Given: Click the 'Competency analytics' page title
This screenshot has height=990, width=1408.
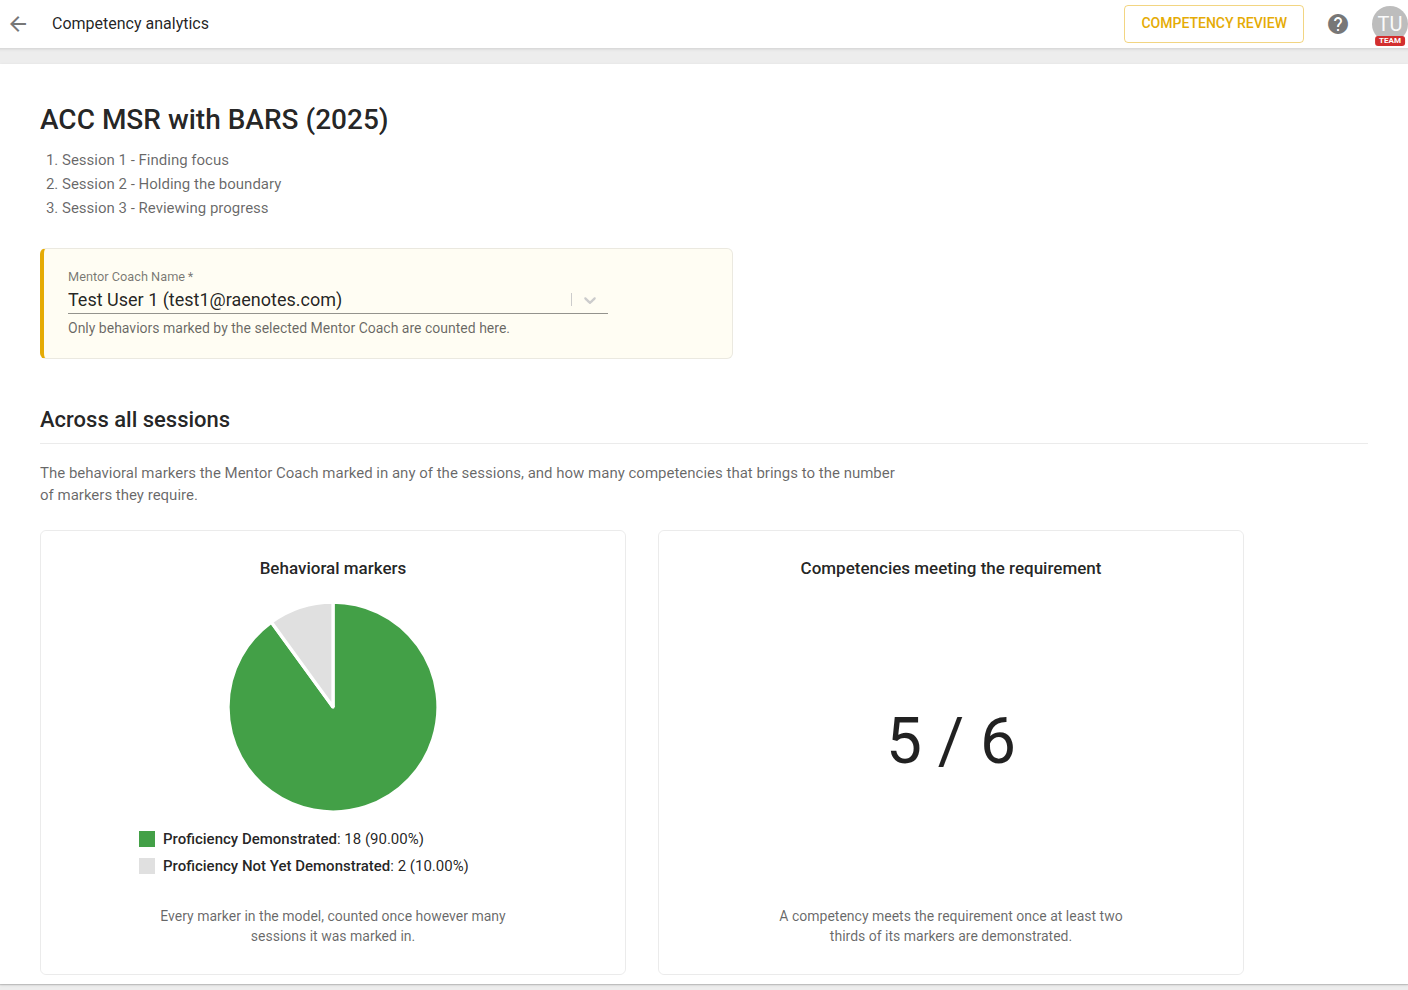Looking at the screenshot, I should (x=130, y=24).
